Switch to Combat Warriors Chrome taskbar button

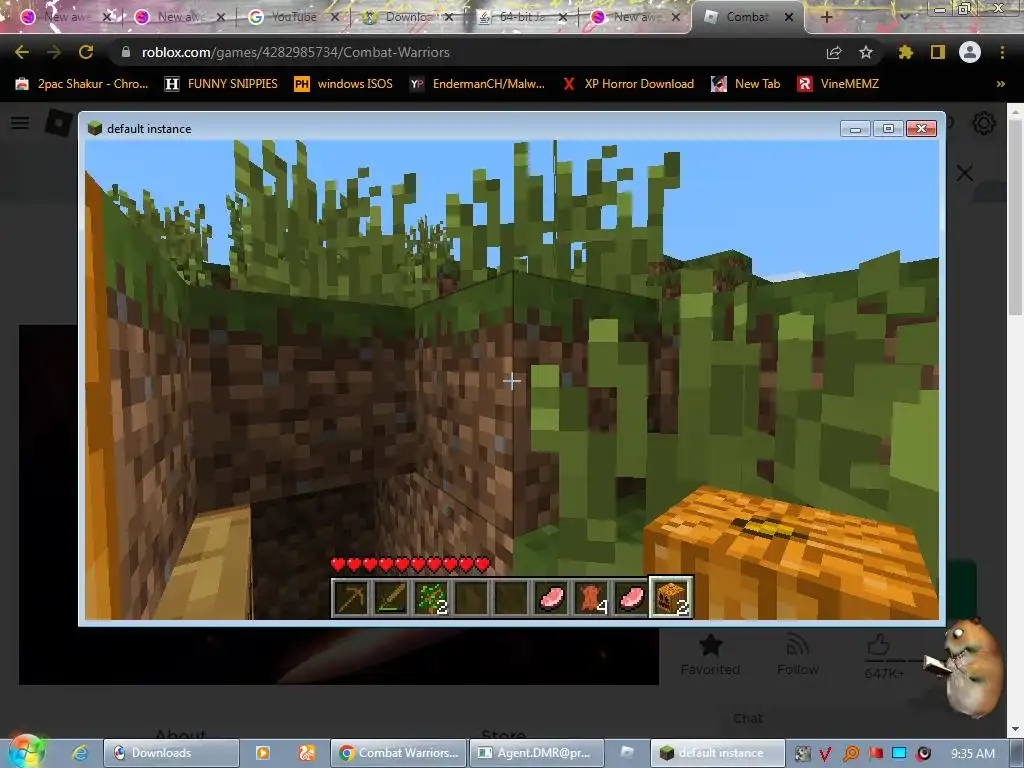[x=398, y=753]
